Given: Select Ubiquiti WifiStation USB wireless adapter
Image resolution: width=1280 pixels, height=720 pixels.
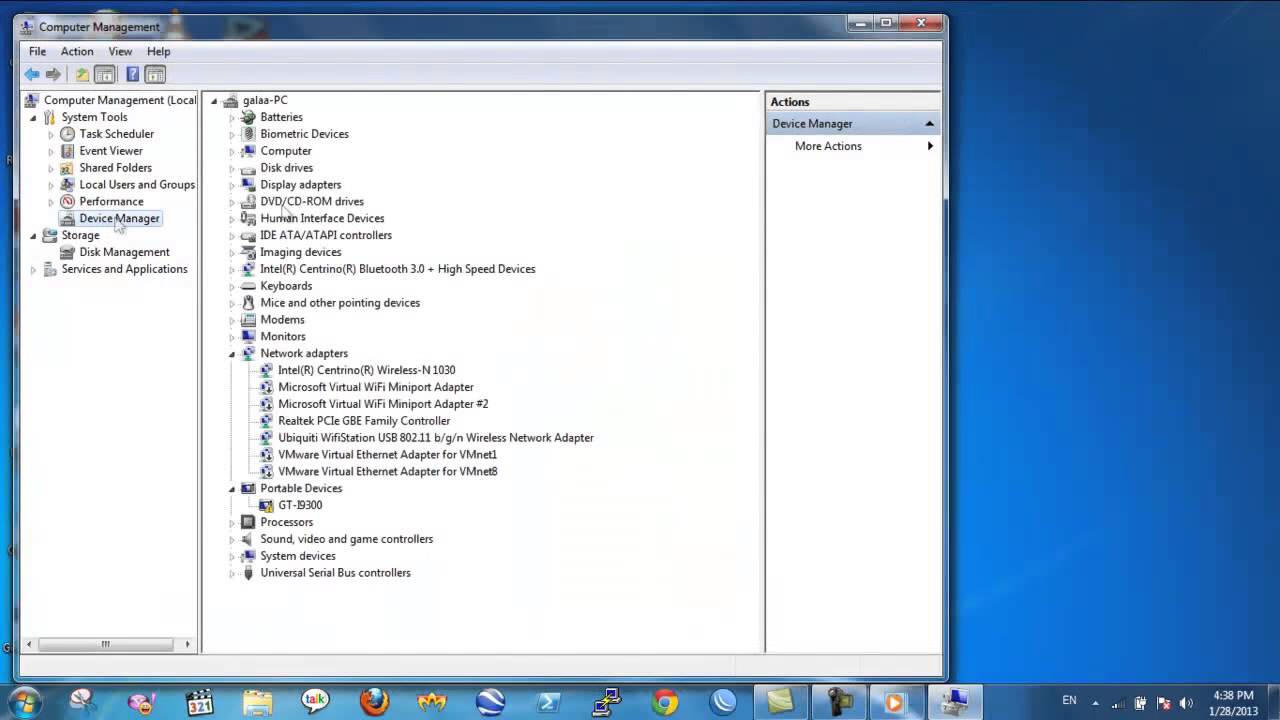Looking at the screenshot, I should 436,438.
